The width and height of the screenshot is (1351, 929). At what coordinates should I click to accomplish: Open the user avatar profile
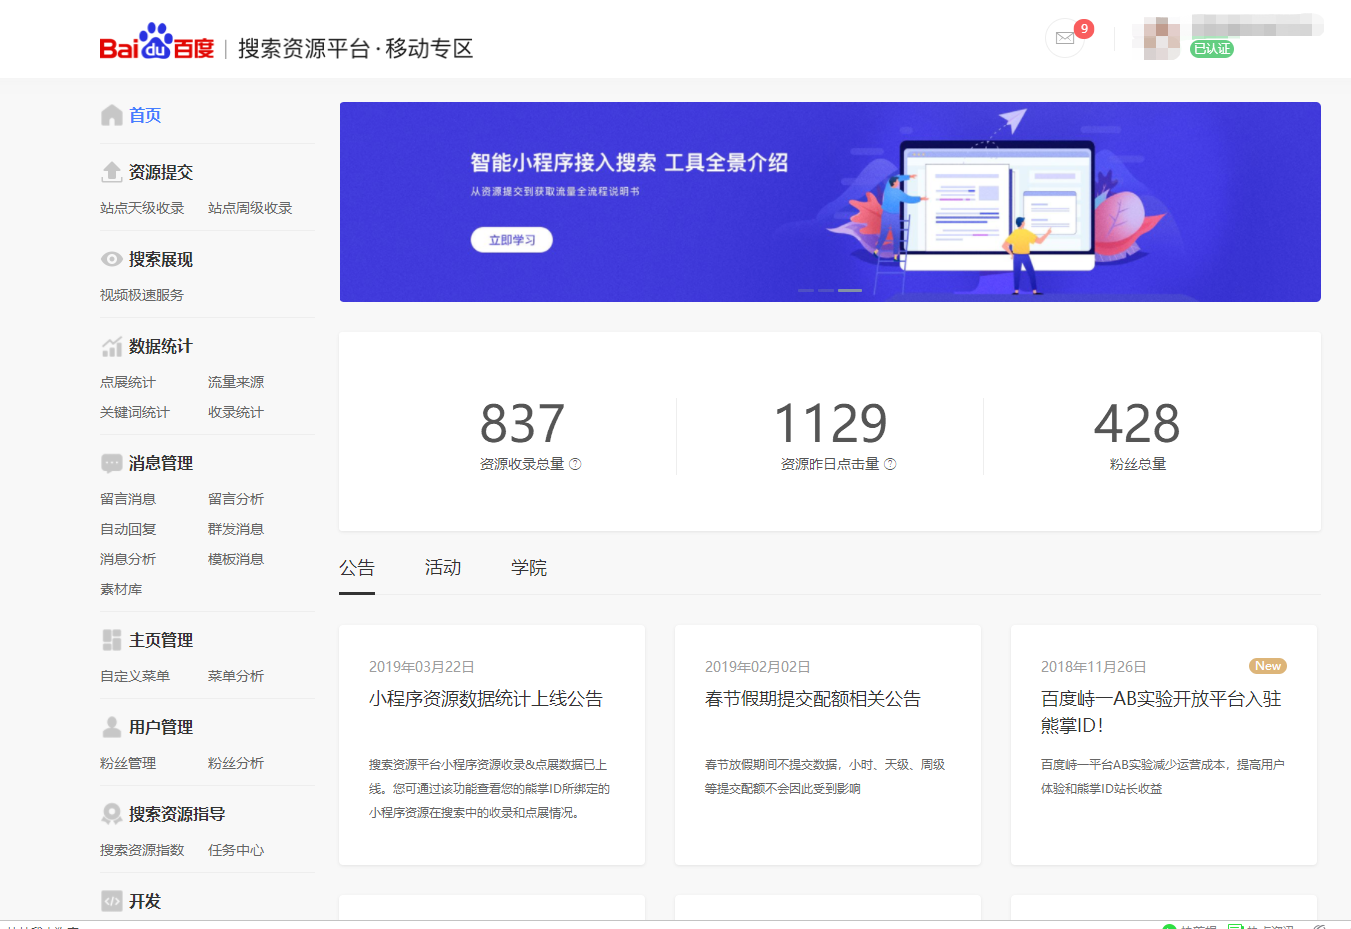tap(1162, 39)
